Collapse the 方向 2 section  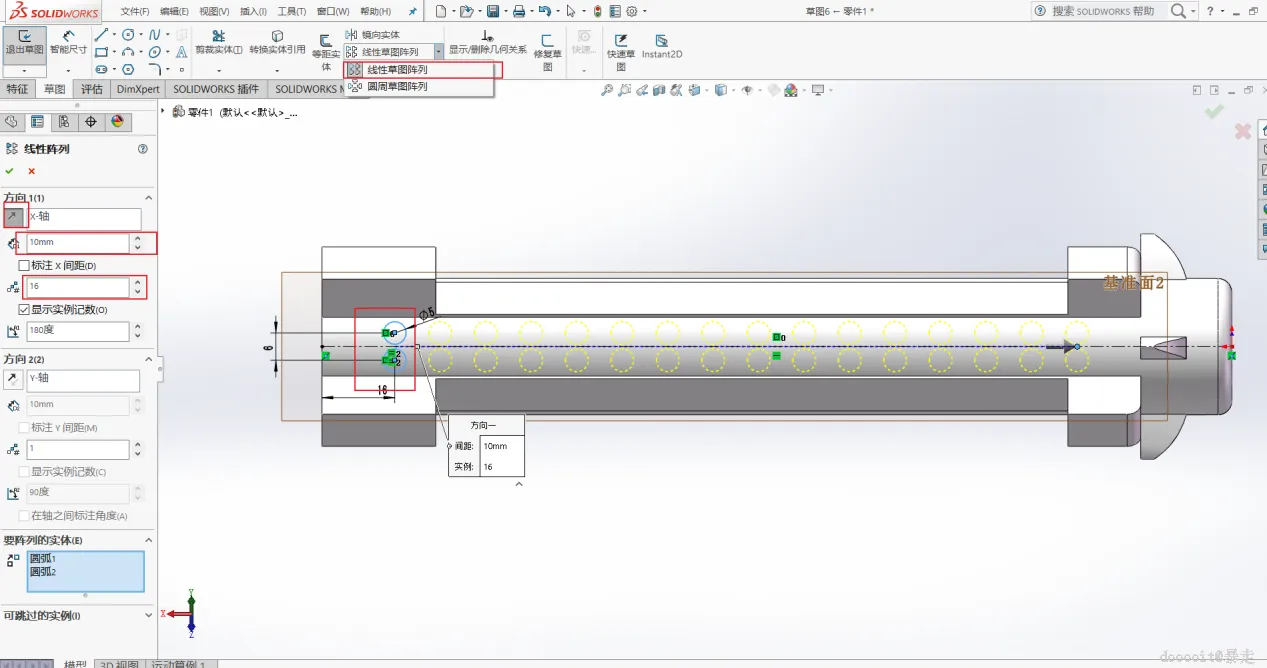point(149,359)
